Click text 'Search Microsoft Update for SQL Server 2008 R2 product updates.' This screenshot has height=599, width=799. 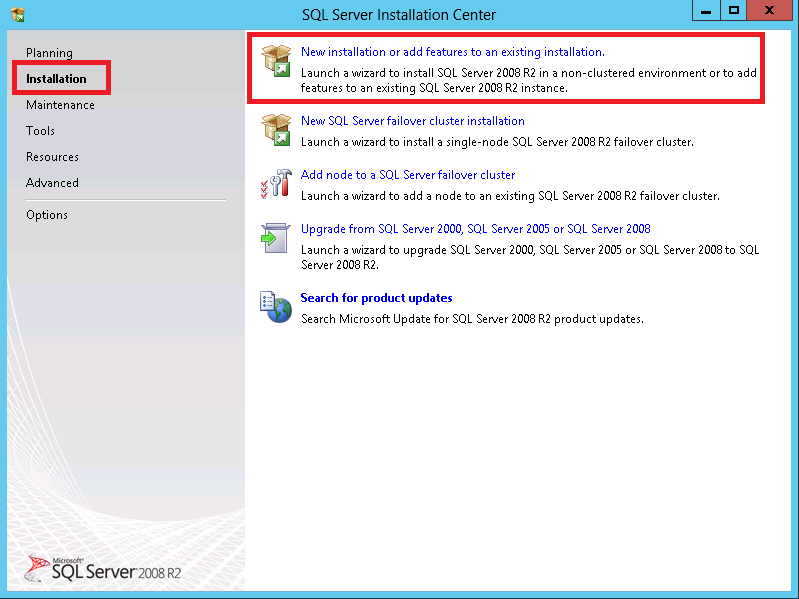click(x=472, y=319)
